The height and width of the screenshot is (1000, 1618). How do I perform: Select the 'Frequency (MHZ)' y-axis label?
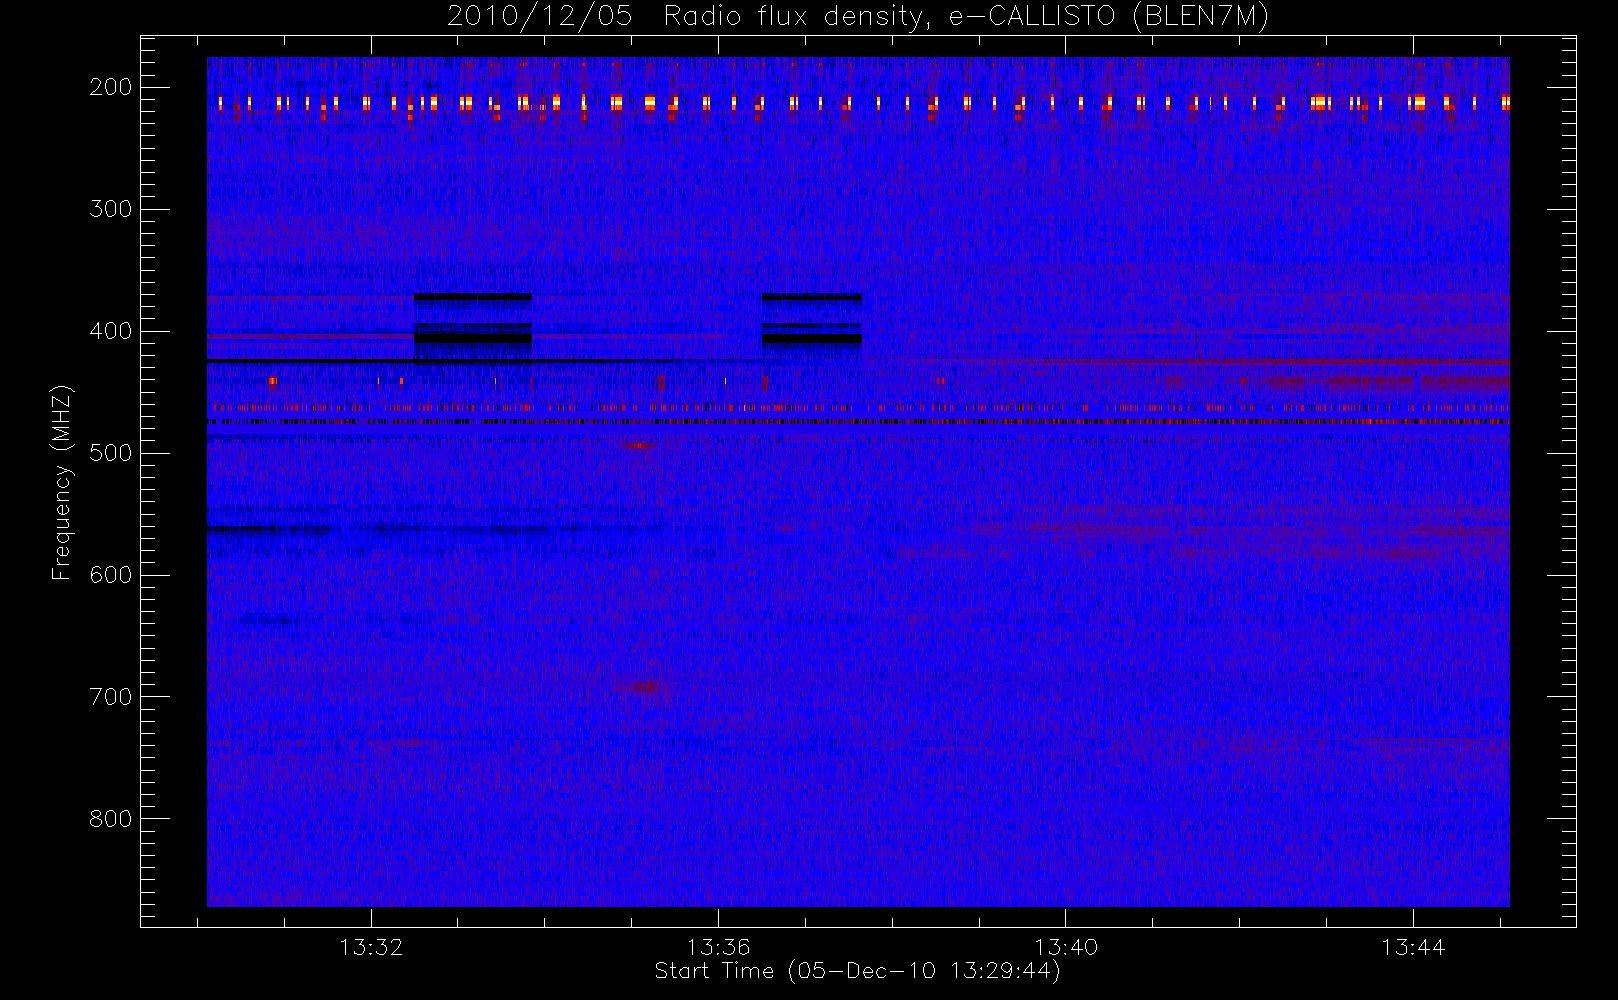tap(62, 482)
